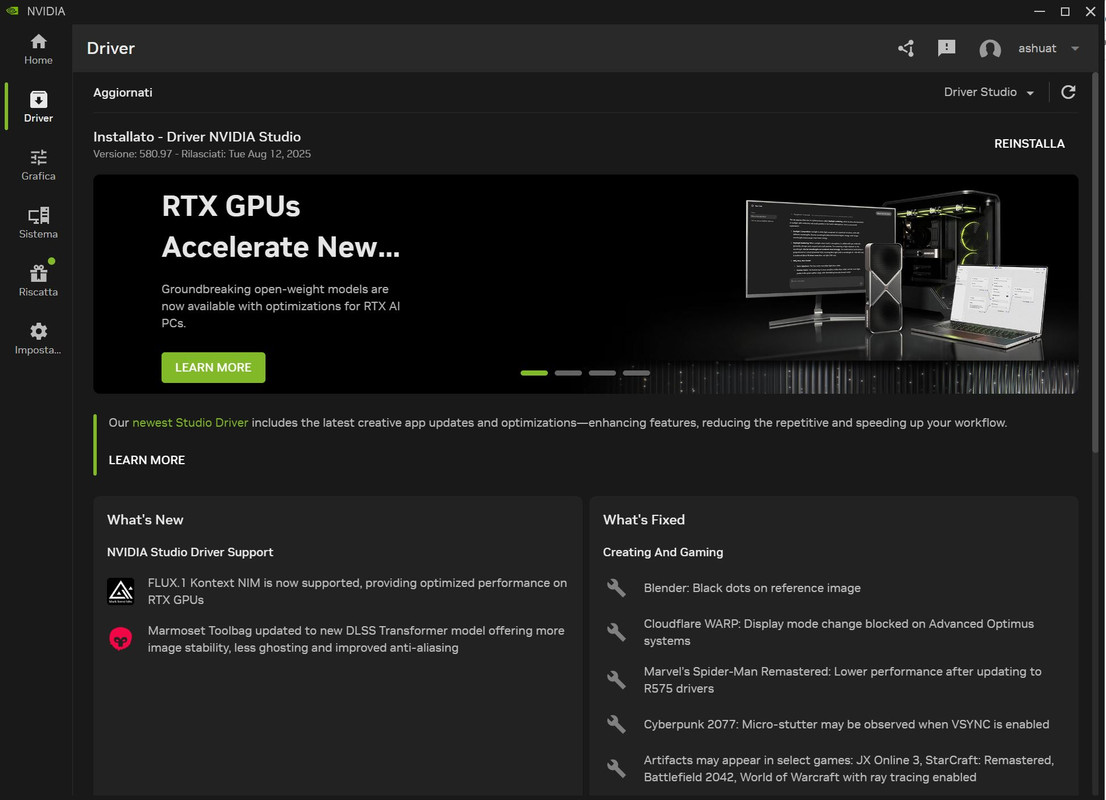The image size is (1106, 800).
Task: Click the vertical scrollbar thumb
Action: (1095, 262)
